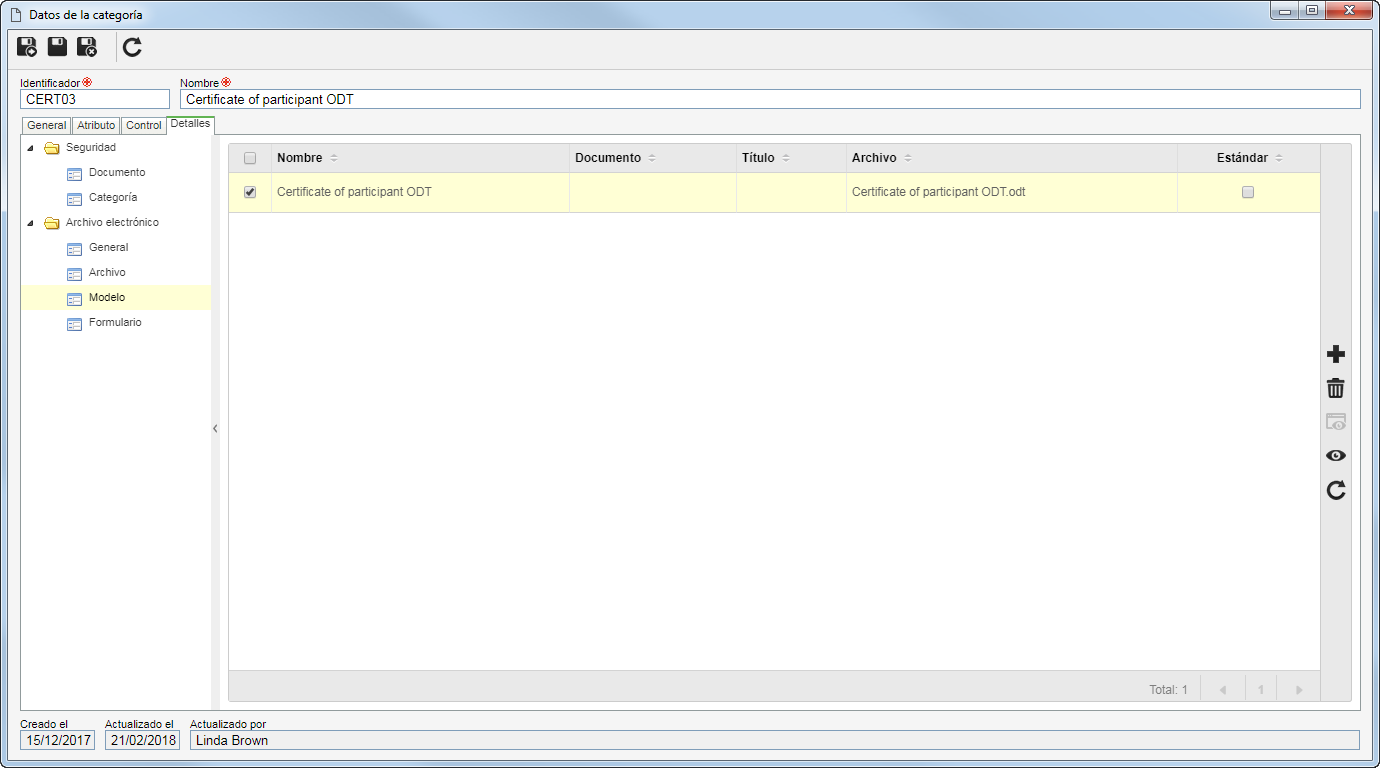Add a new template with the plus icon

pyautogui.click(x=1336, y=355)
